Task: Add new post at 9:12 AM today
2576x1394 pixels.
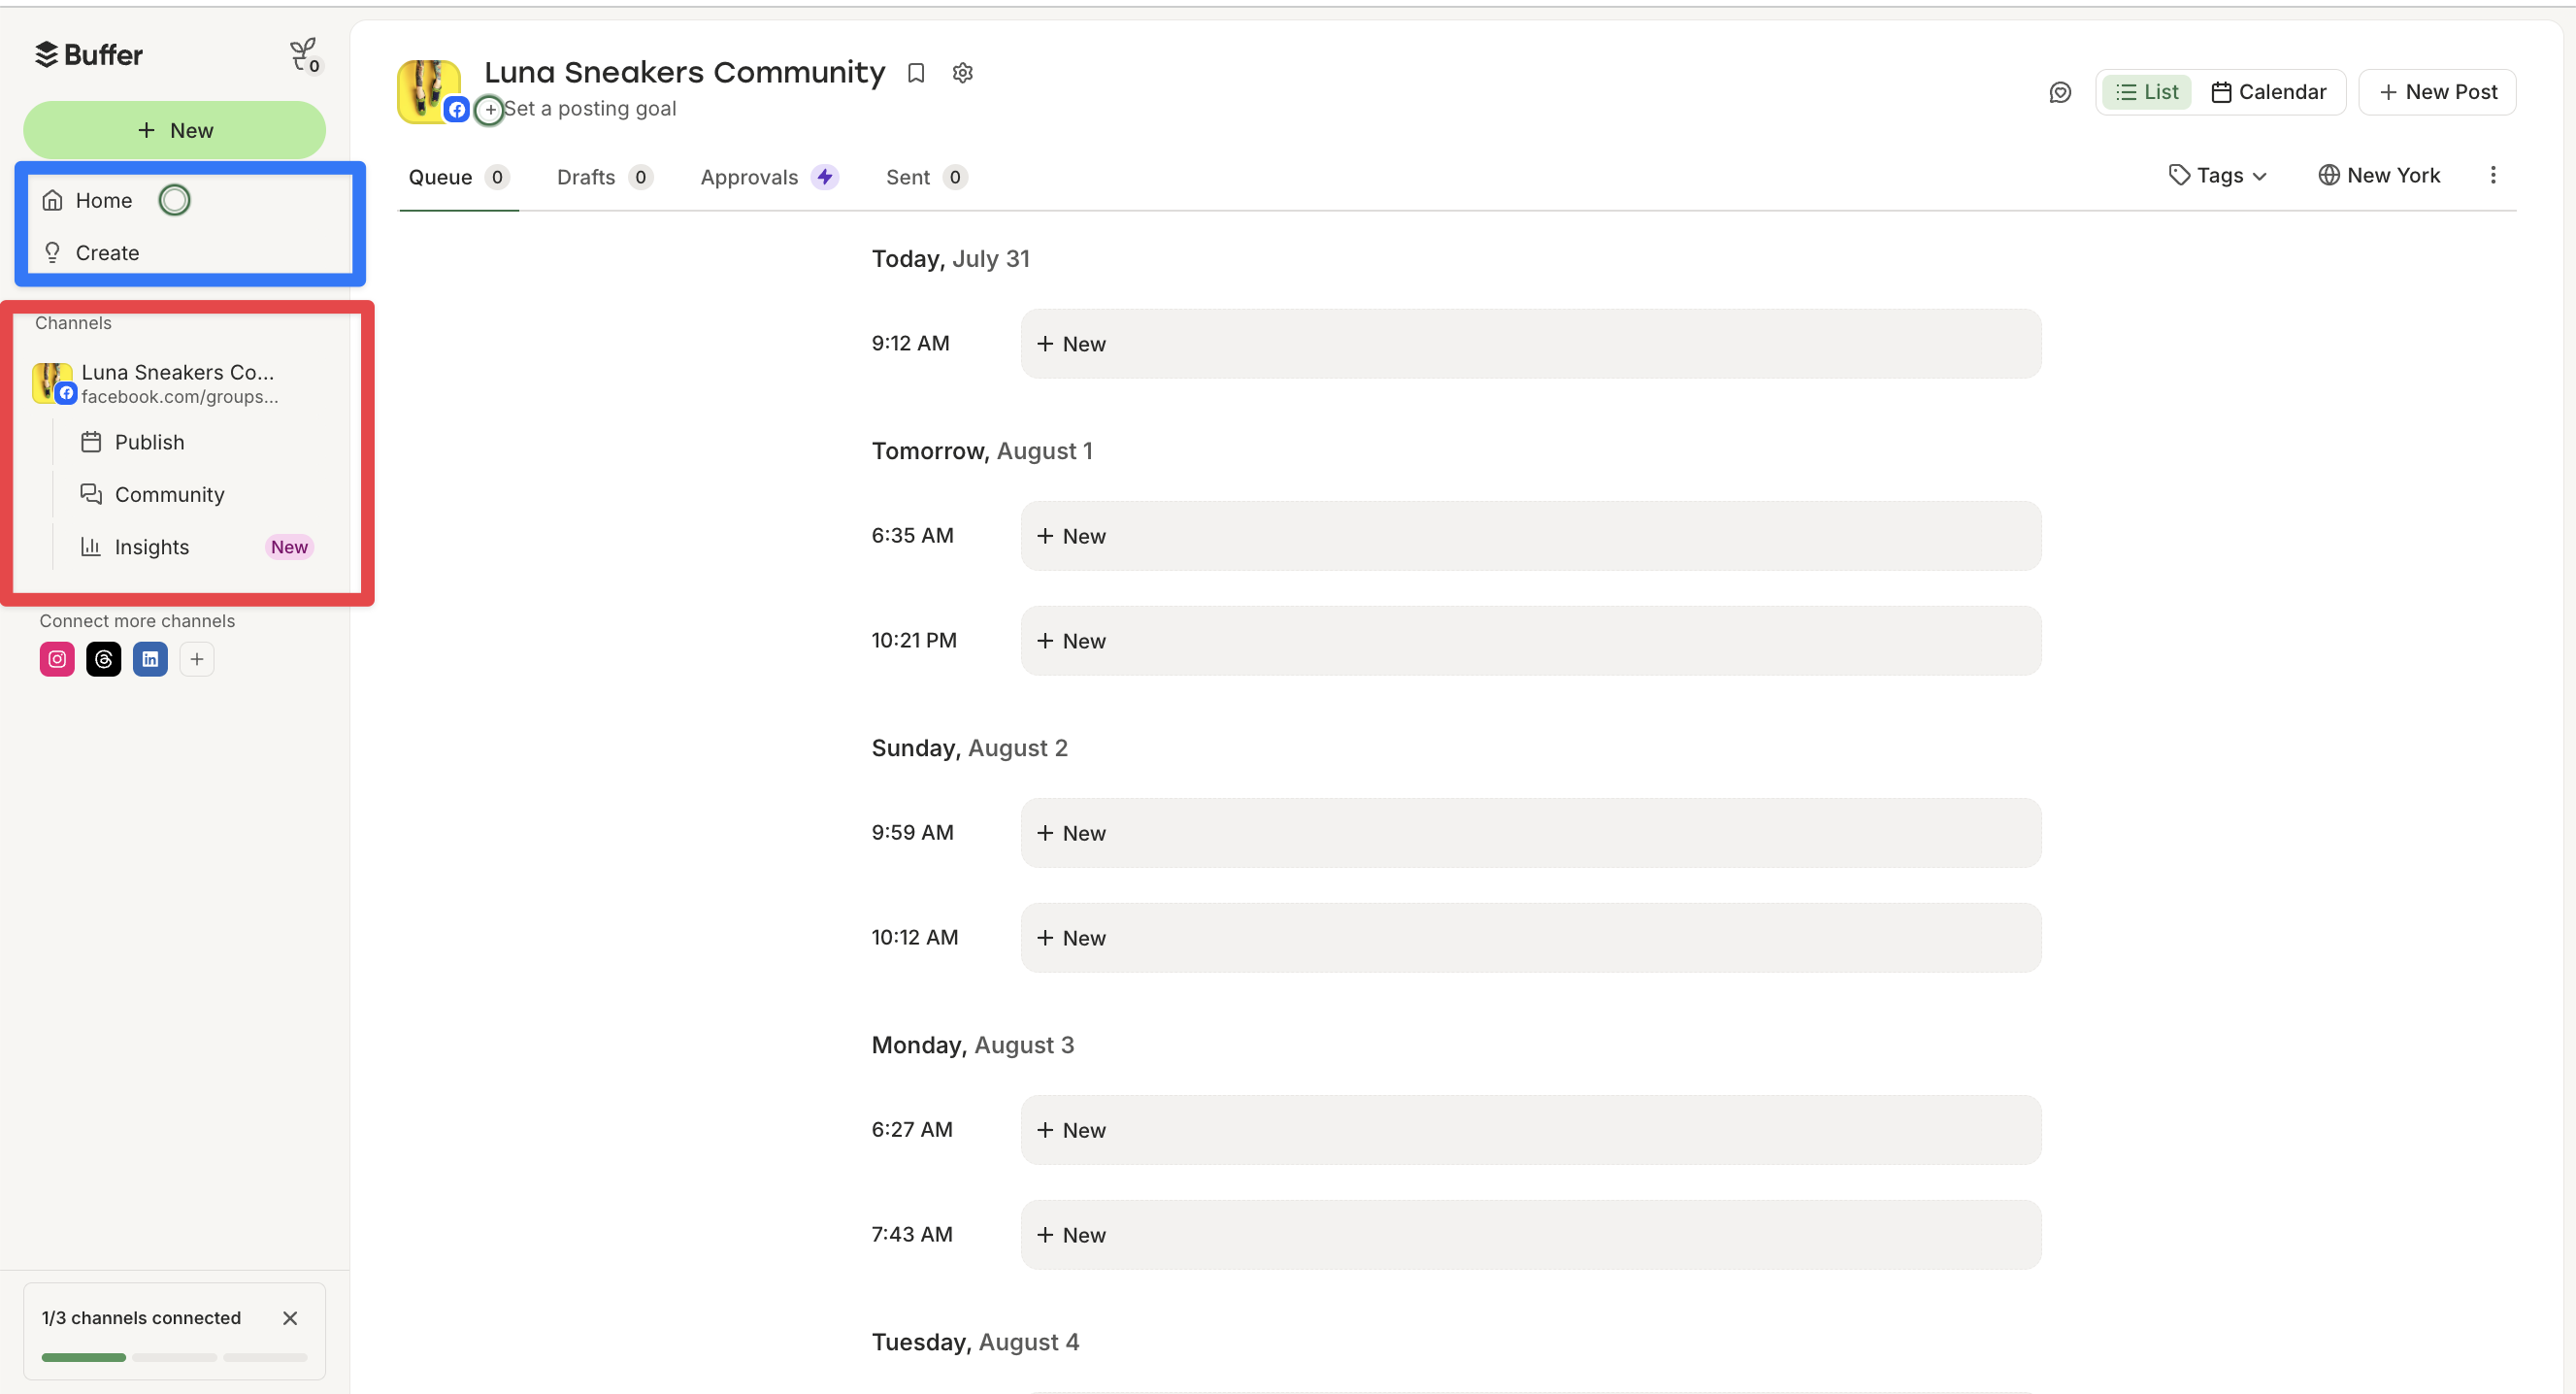Action: 1530,343
